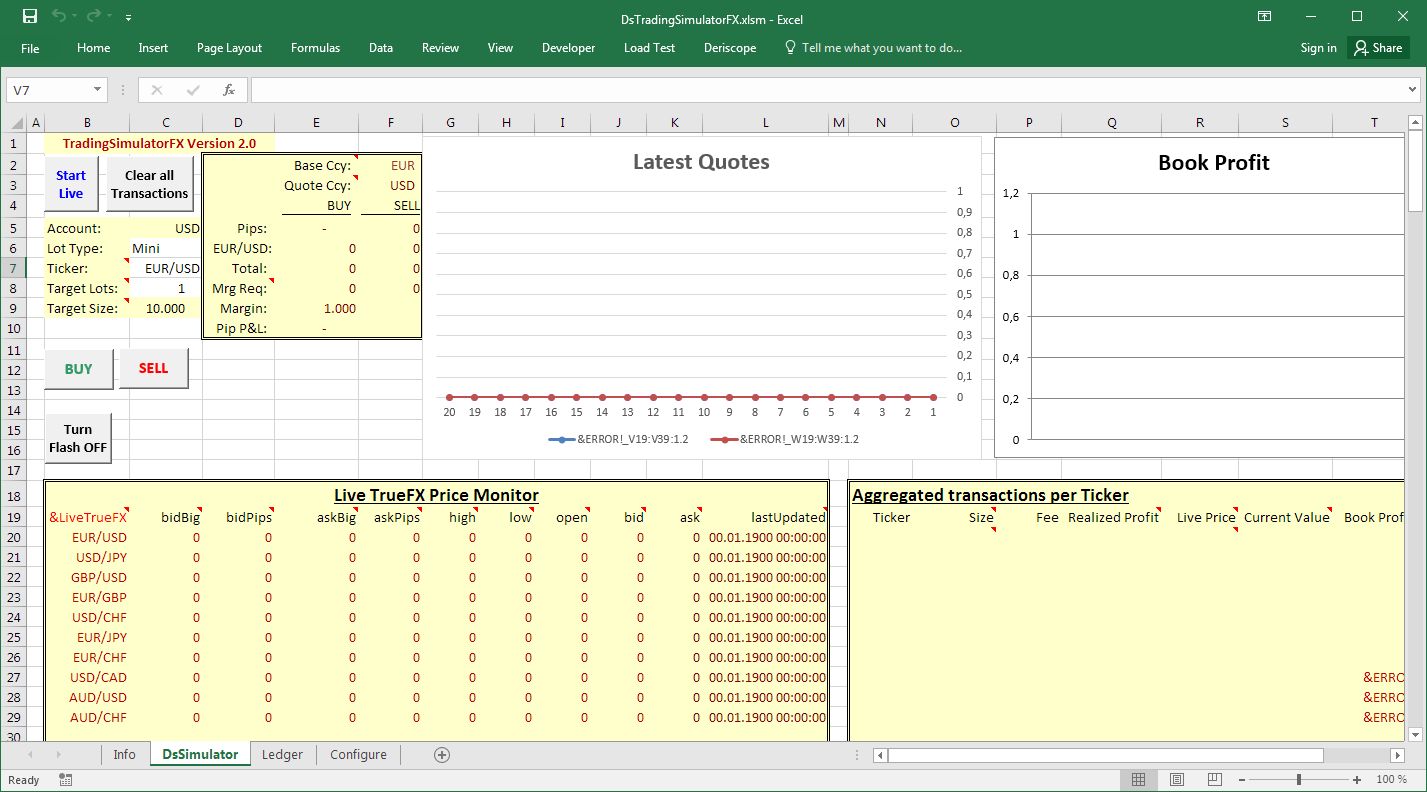This screenshot has width=1427, height=792.
Task: Open Customize Quick Access Toolbar dropdown
Action: 129,18
